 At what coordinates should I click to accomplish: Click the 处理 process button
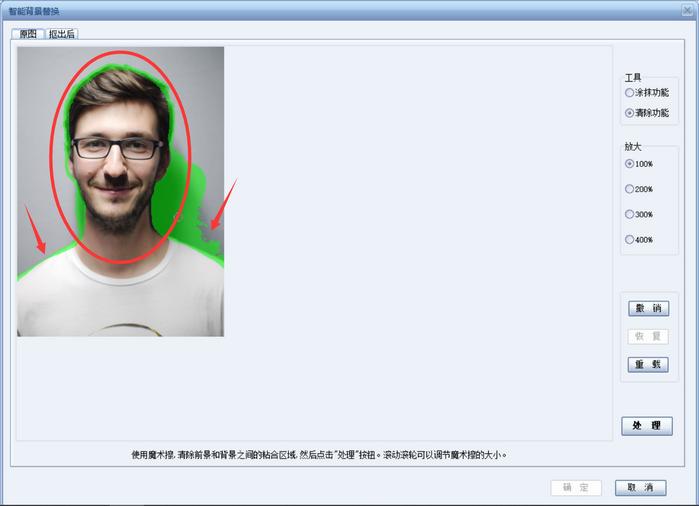647,426
